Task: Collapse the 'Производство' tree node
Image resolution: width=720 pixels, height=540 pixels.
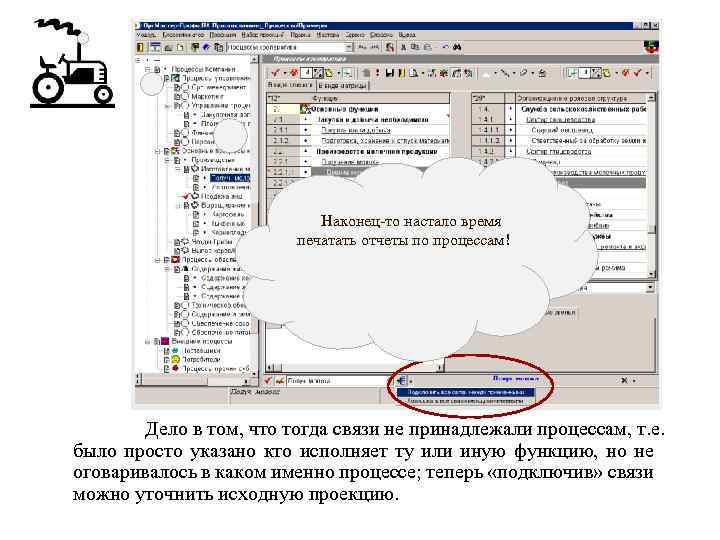Action: coord(168,160)
